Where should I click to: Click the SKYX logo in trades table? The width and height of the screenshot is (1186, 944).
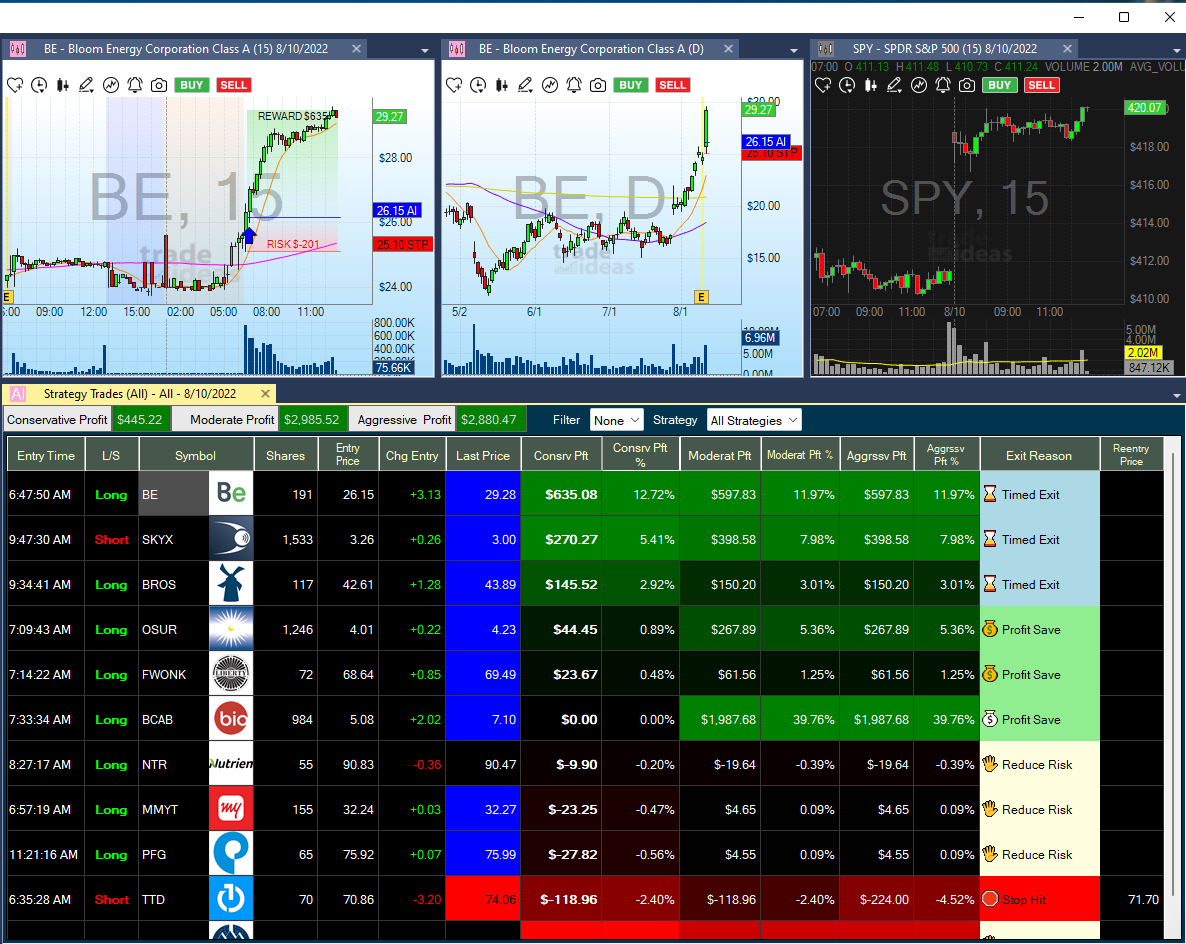click(231, 539)
